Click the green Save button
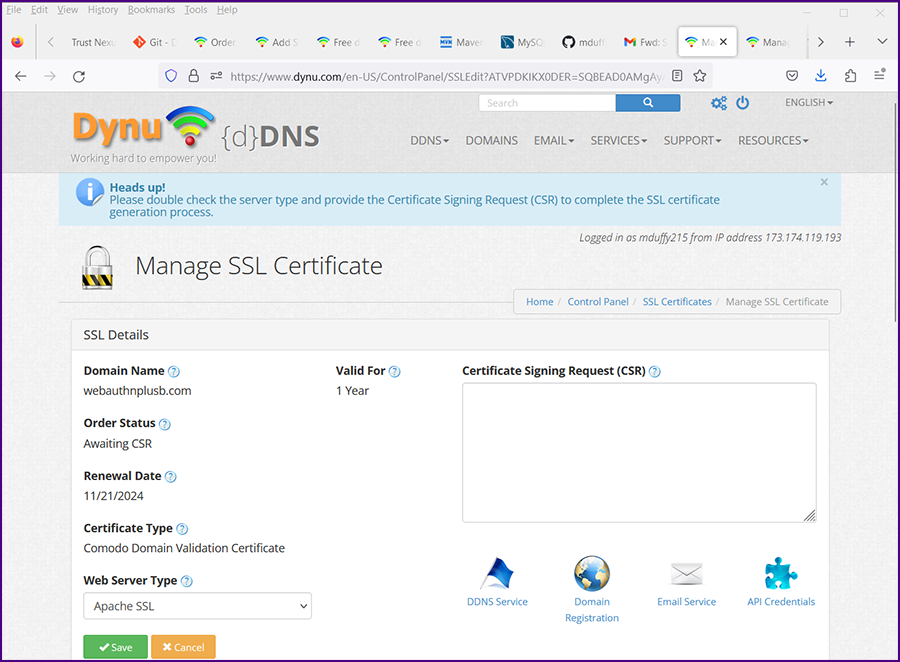Screen dimensions: 900x662 point(115,647)
